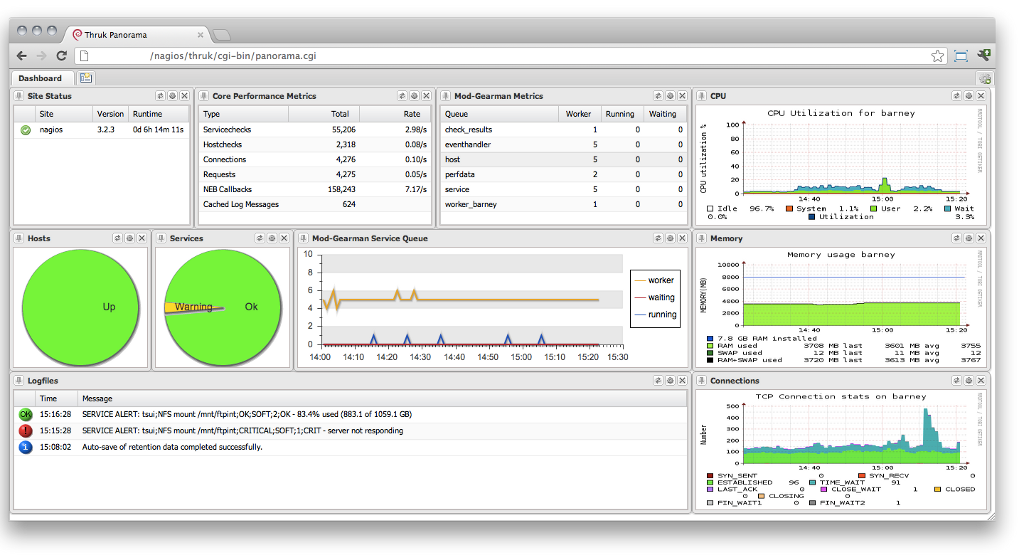Toggle pin on Core Performance Metrics panel
Screen dimensions: 1024x560
tap(204, 96)
